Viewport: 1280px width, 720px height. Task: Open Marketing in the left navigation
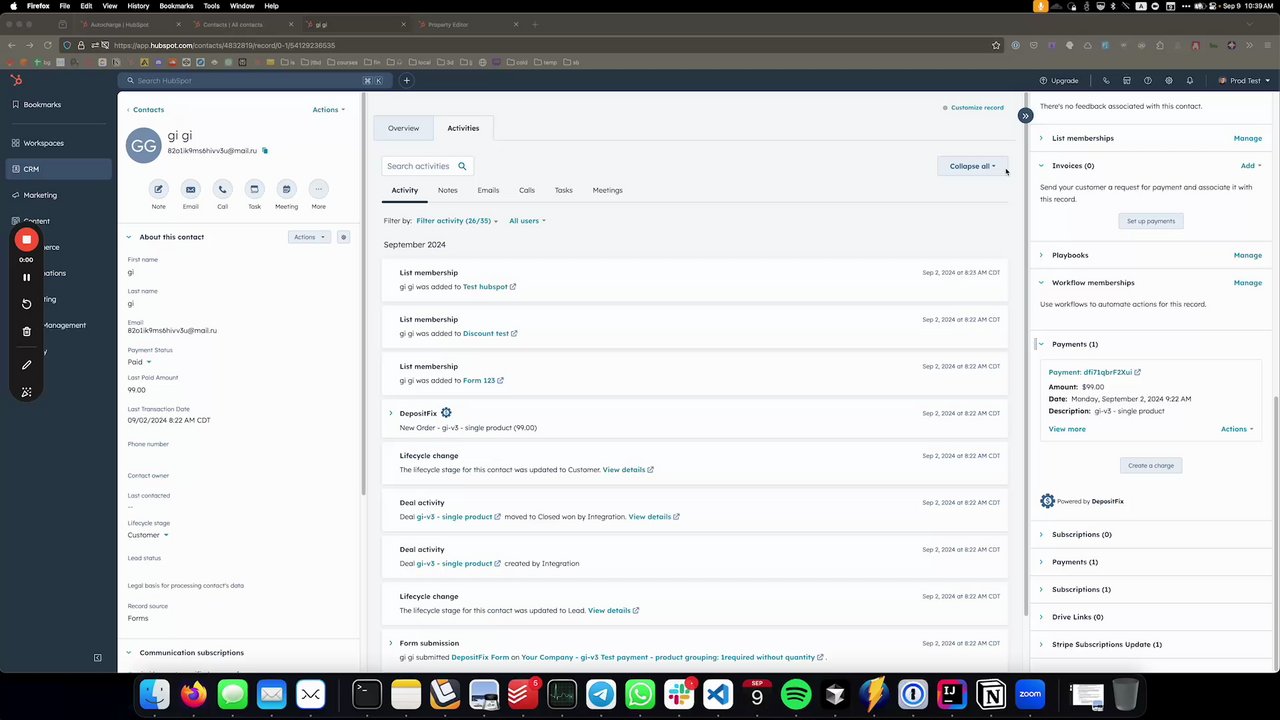40,195
